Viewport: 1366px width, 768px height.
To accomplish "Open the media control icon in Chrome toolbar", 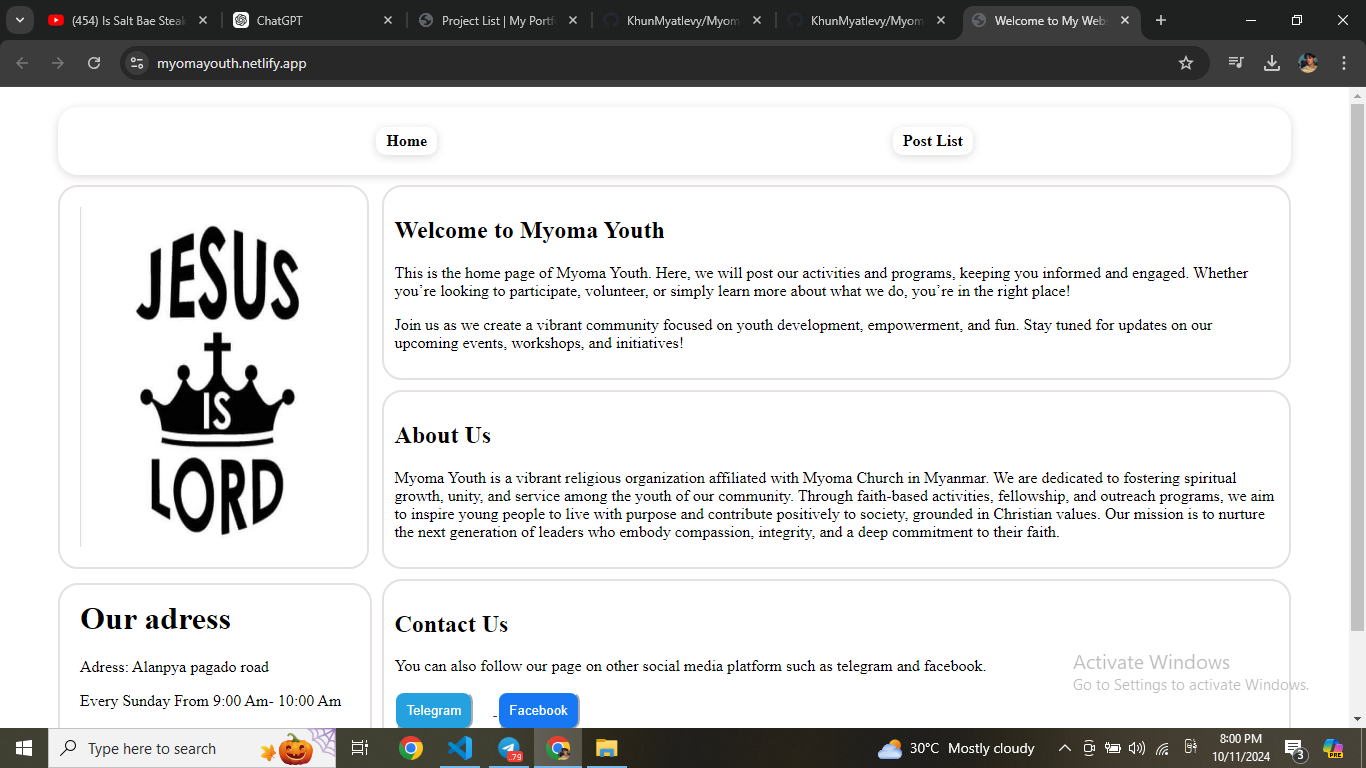I will [1236, 63].
